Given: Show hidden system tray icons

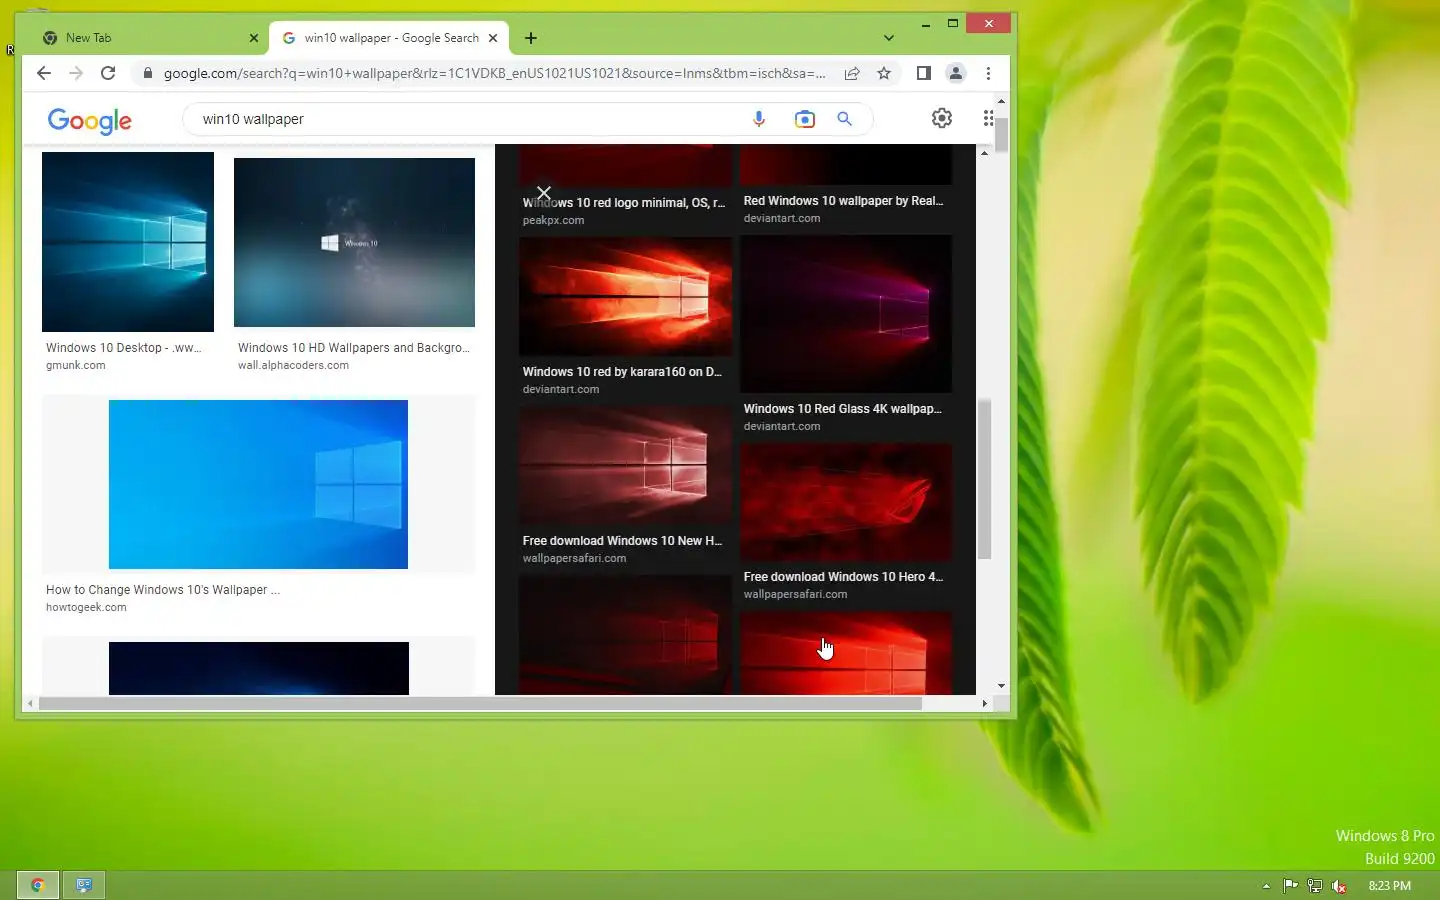Looking at the screenshot, I should click(1266, 886).
